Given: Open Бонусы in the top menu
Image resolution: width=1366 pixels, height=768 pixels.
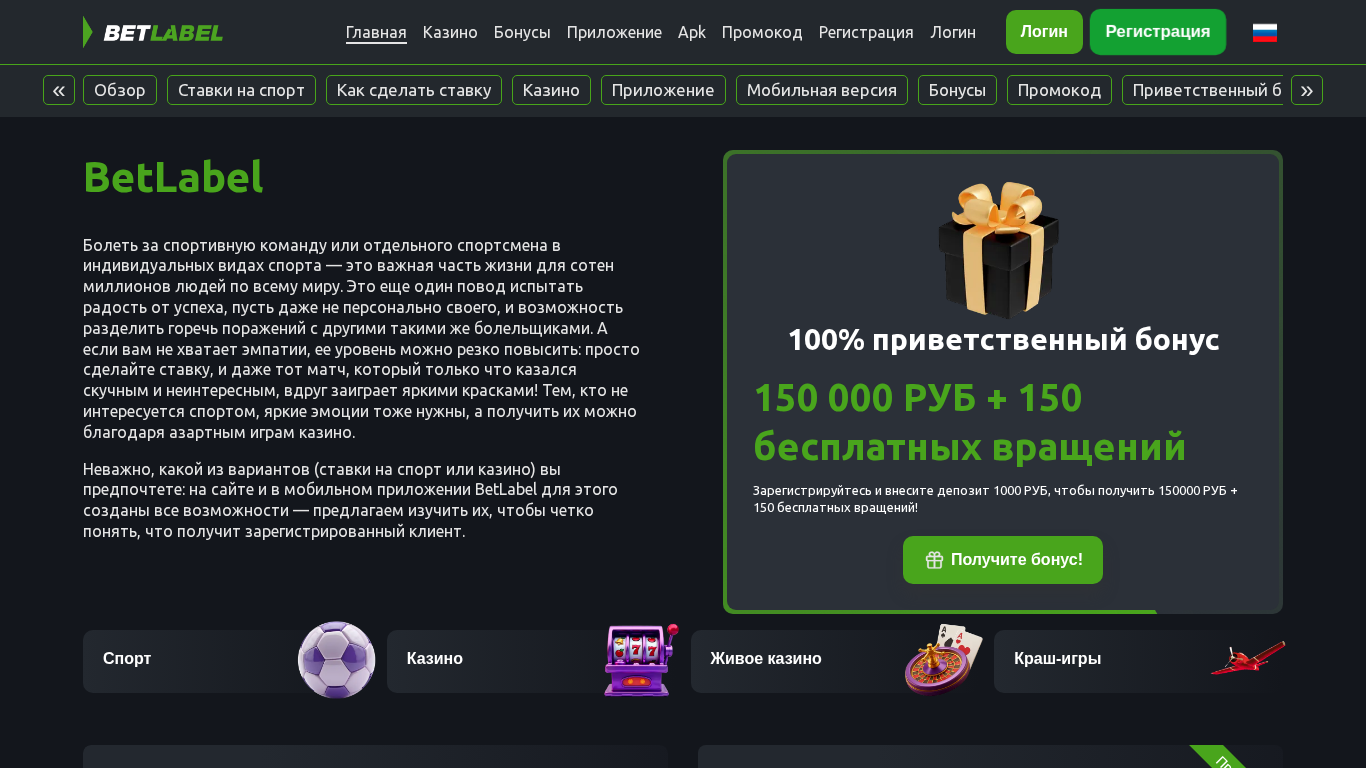Looking at the screenshot, I should (522, 32).
